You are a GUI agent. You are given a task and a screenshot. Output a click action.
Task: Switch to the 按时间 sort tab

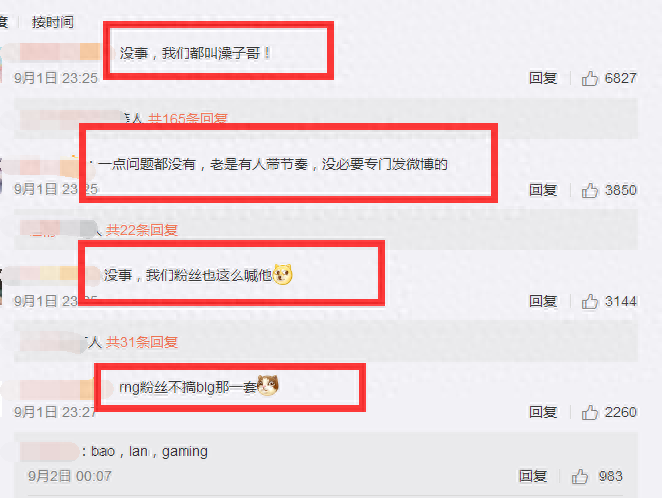coord(53,22)
